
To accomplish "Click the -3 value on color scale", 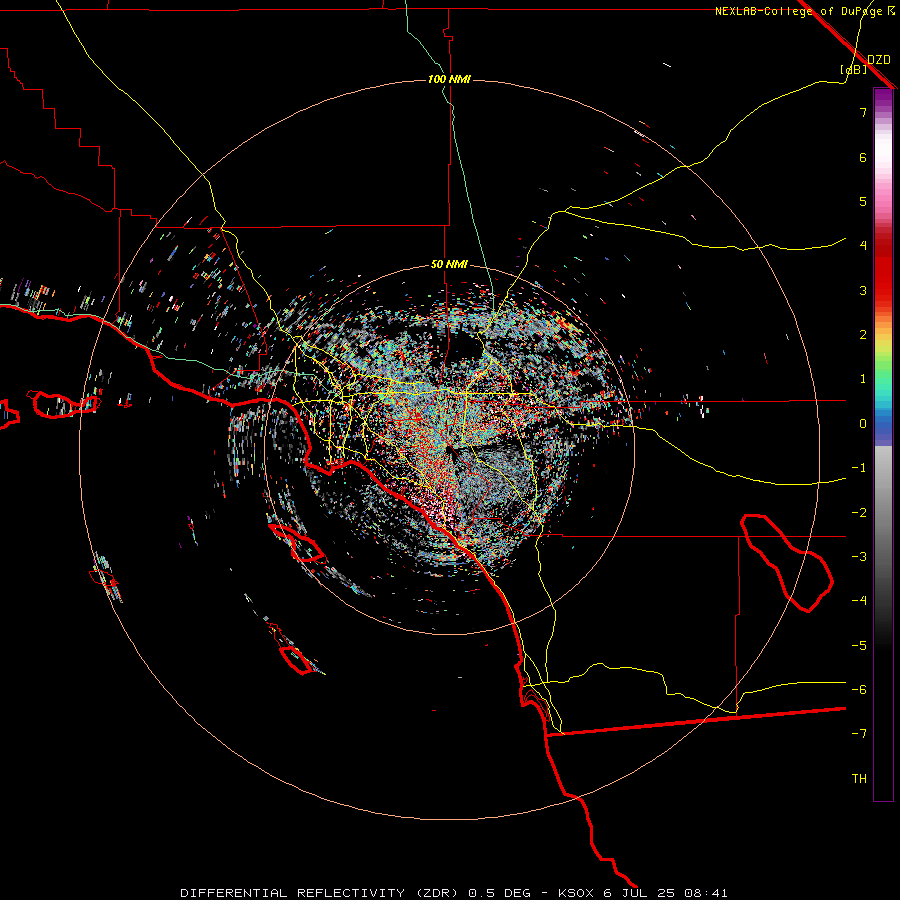I will [859, 557].
